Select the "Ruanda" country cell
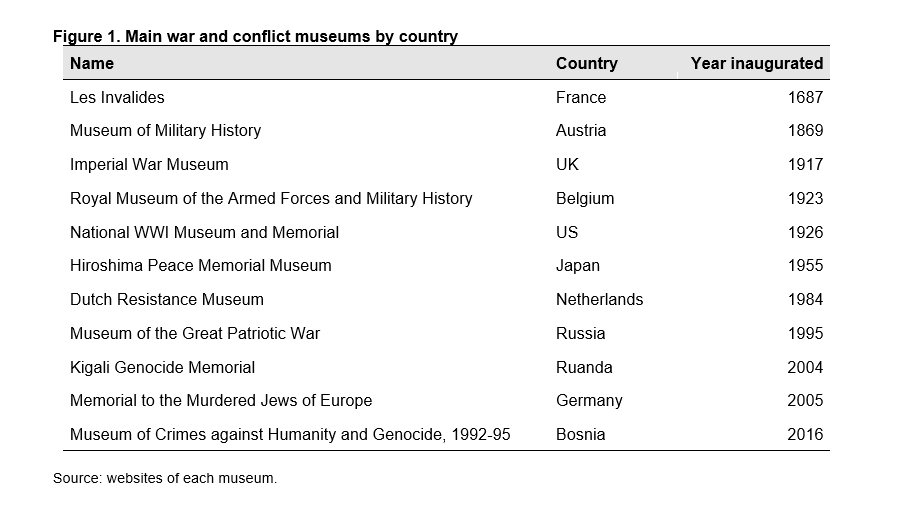Image resolution: width=912 pixels, height=509 pixels. pyautogui.click(x=584, y=367)
